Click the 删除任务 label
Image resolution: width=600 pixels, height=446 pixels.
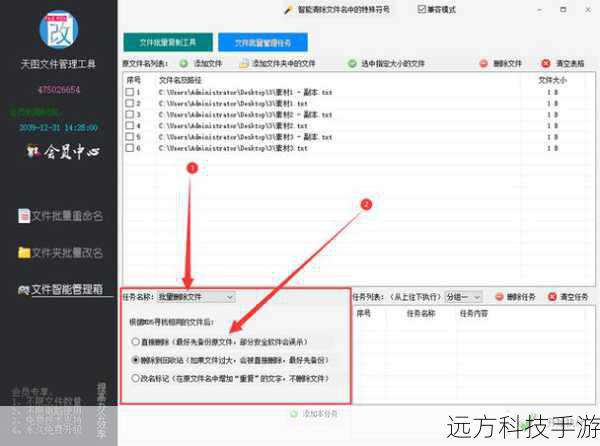(521, 297)
